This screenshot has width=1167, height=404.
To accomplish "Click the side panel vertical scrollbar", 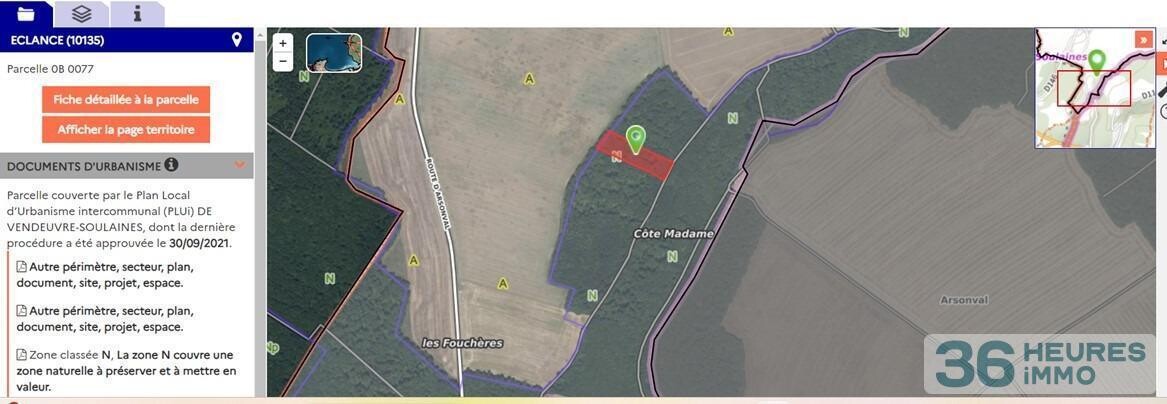I will pos(260,212).
